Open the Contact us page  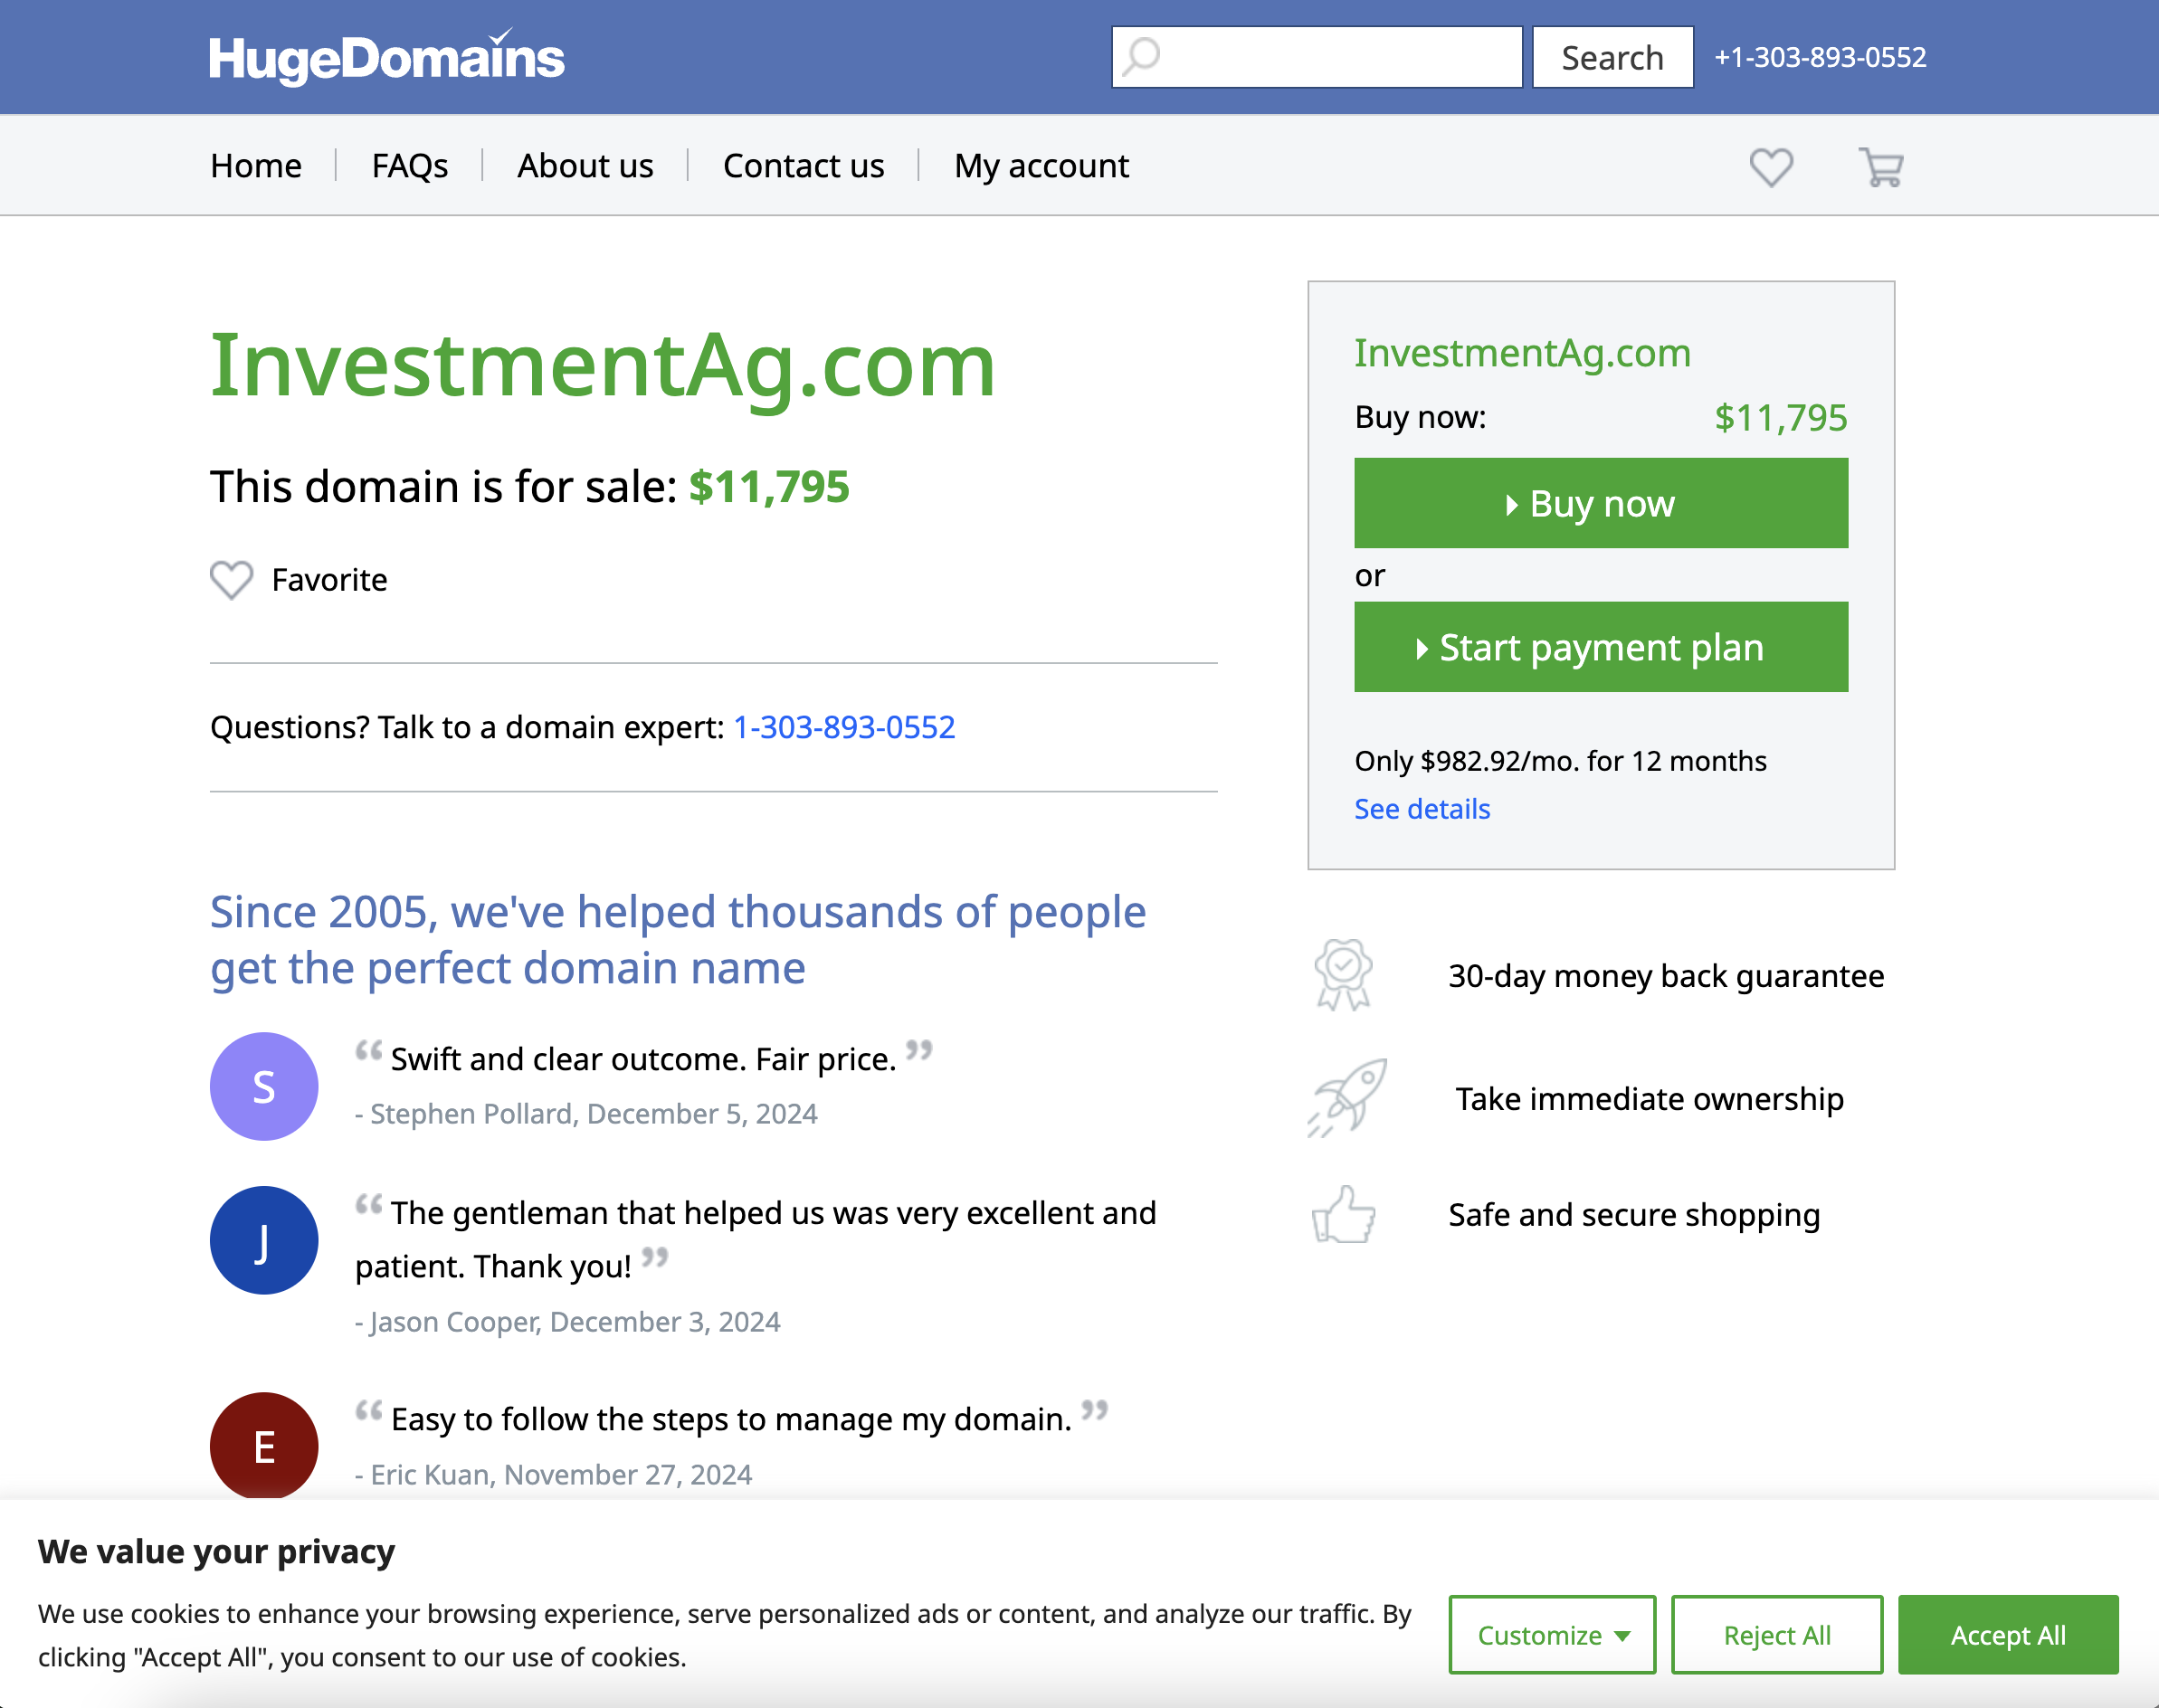[803, 166]
